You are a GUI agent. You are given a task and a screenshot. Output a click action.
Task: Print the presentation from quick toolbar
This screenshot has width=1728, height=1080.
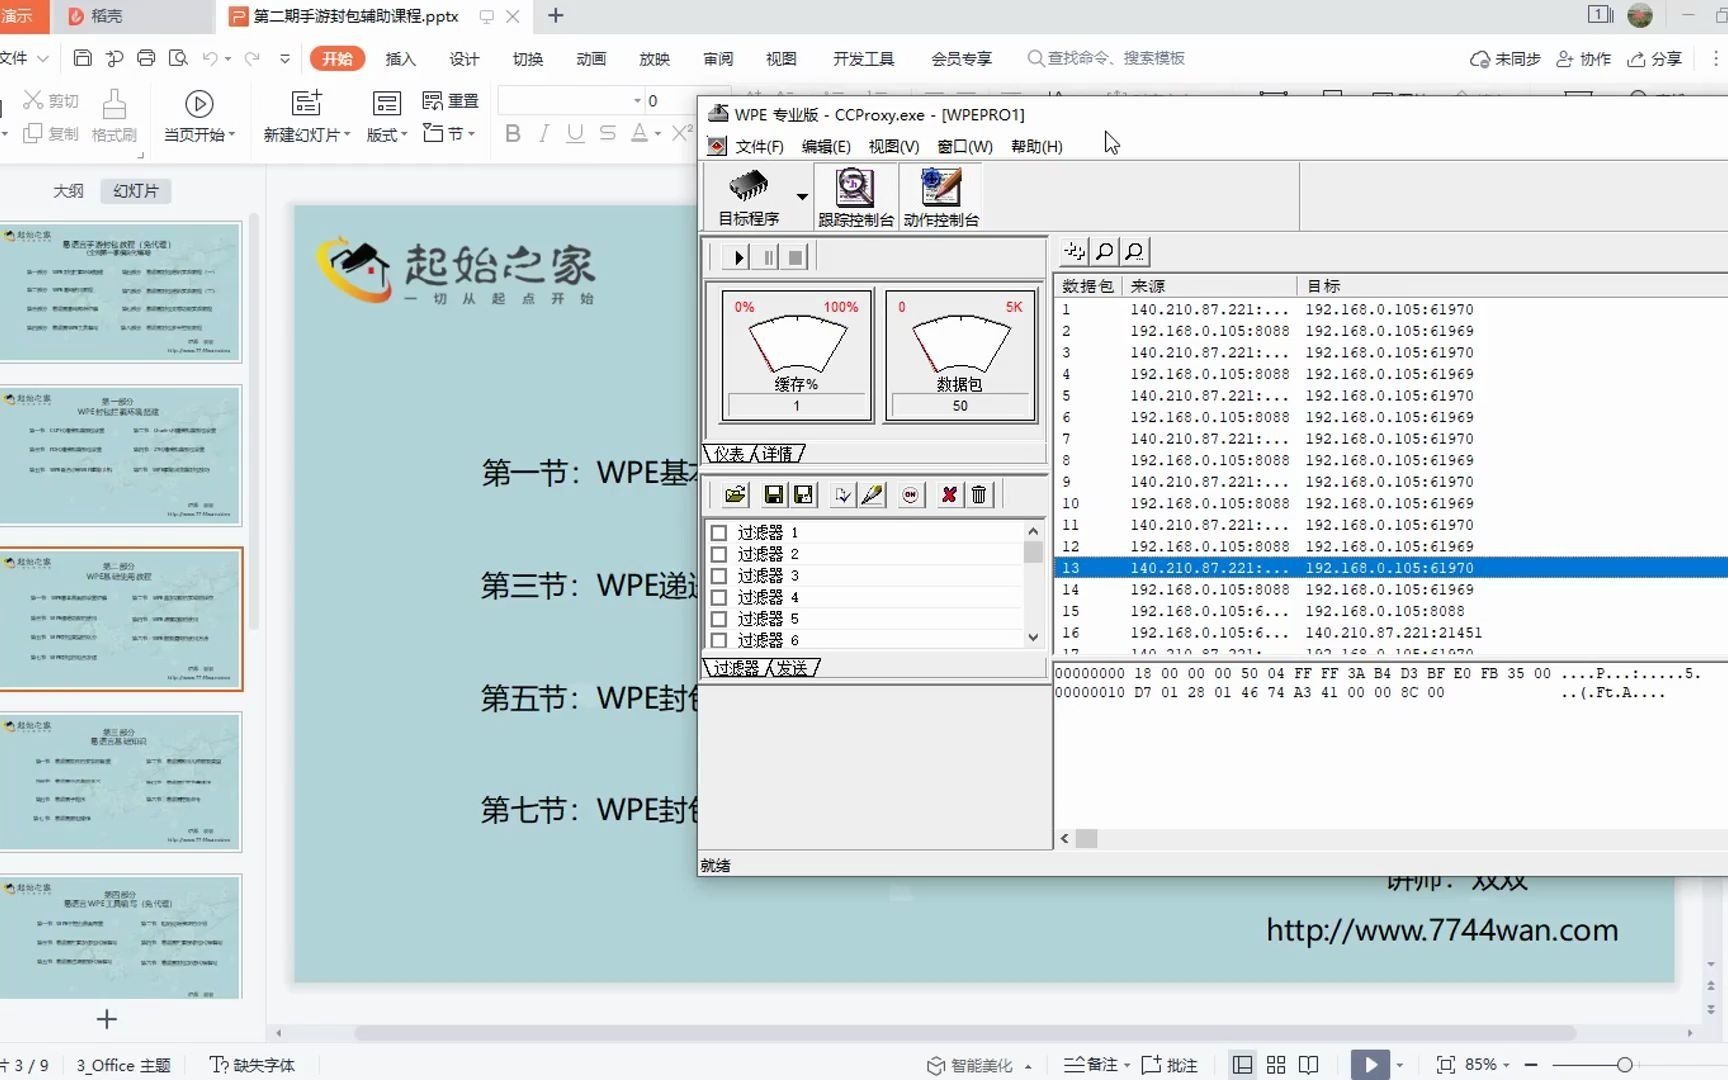coord(146,58)
